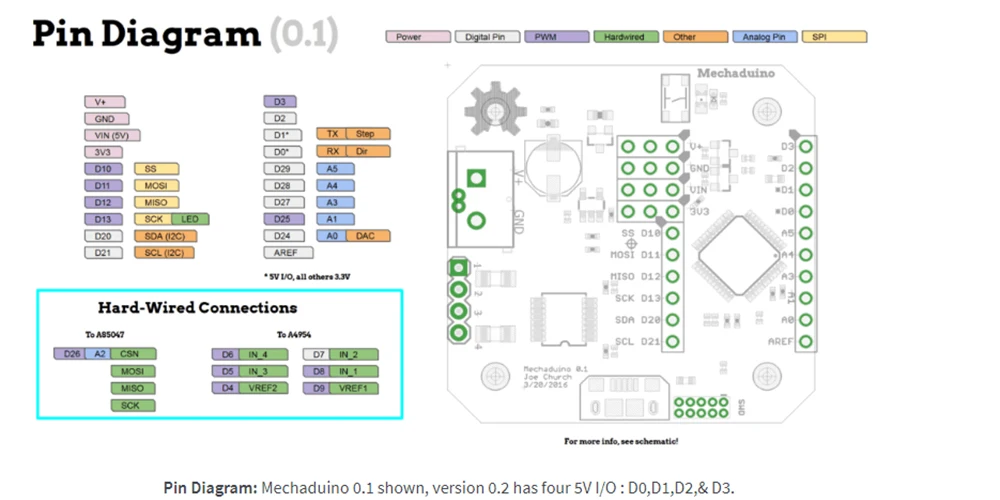
Task: Click the yellow SCK label beside D13
Action: [153, 219]
